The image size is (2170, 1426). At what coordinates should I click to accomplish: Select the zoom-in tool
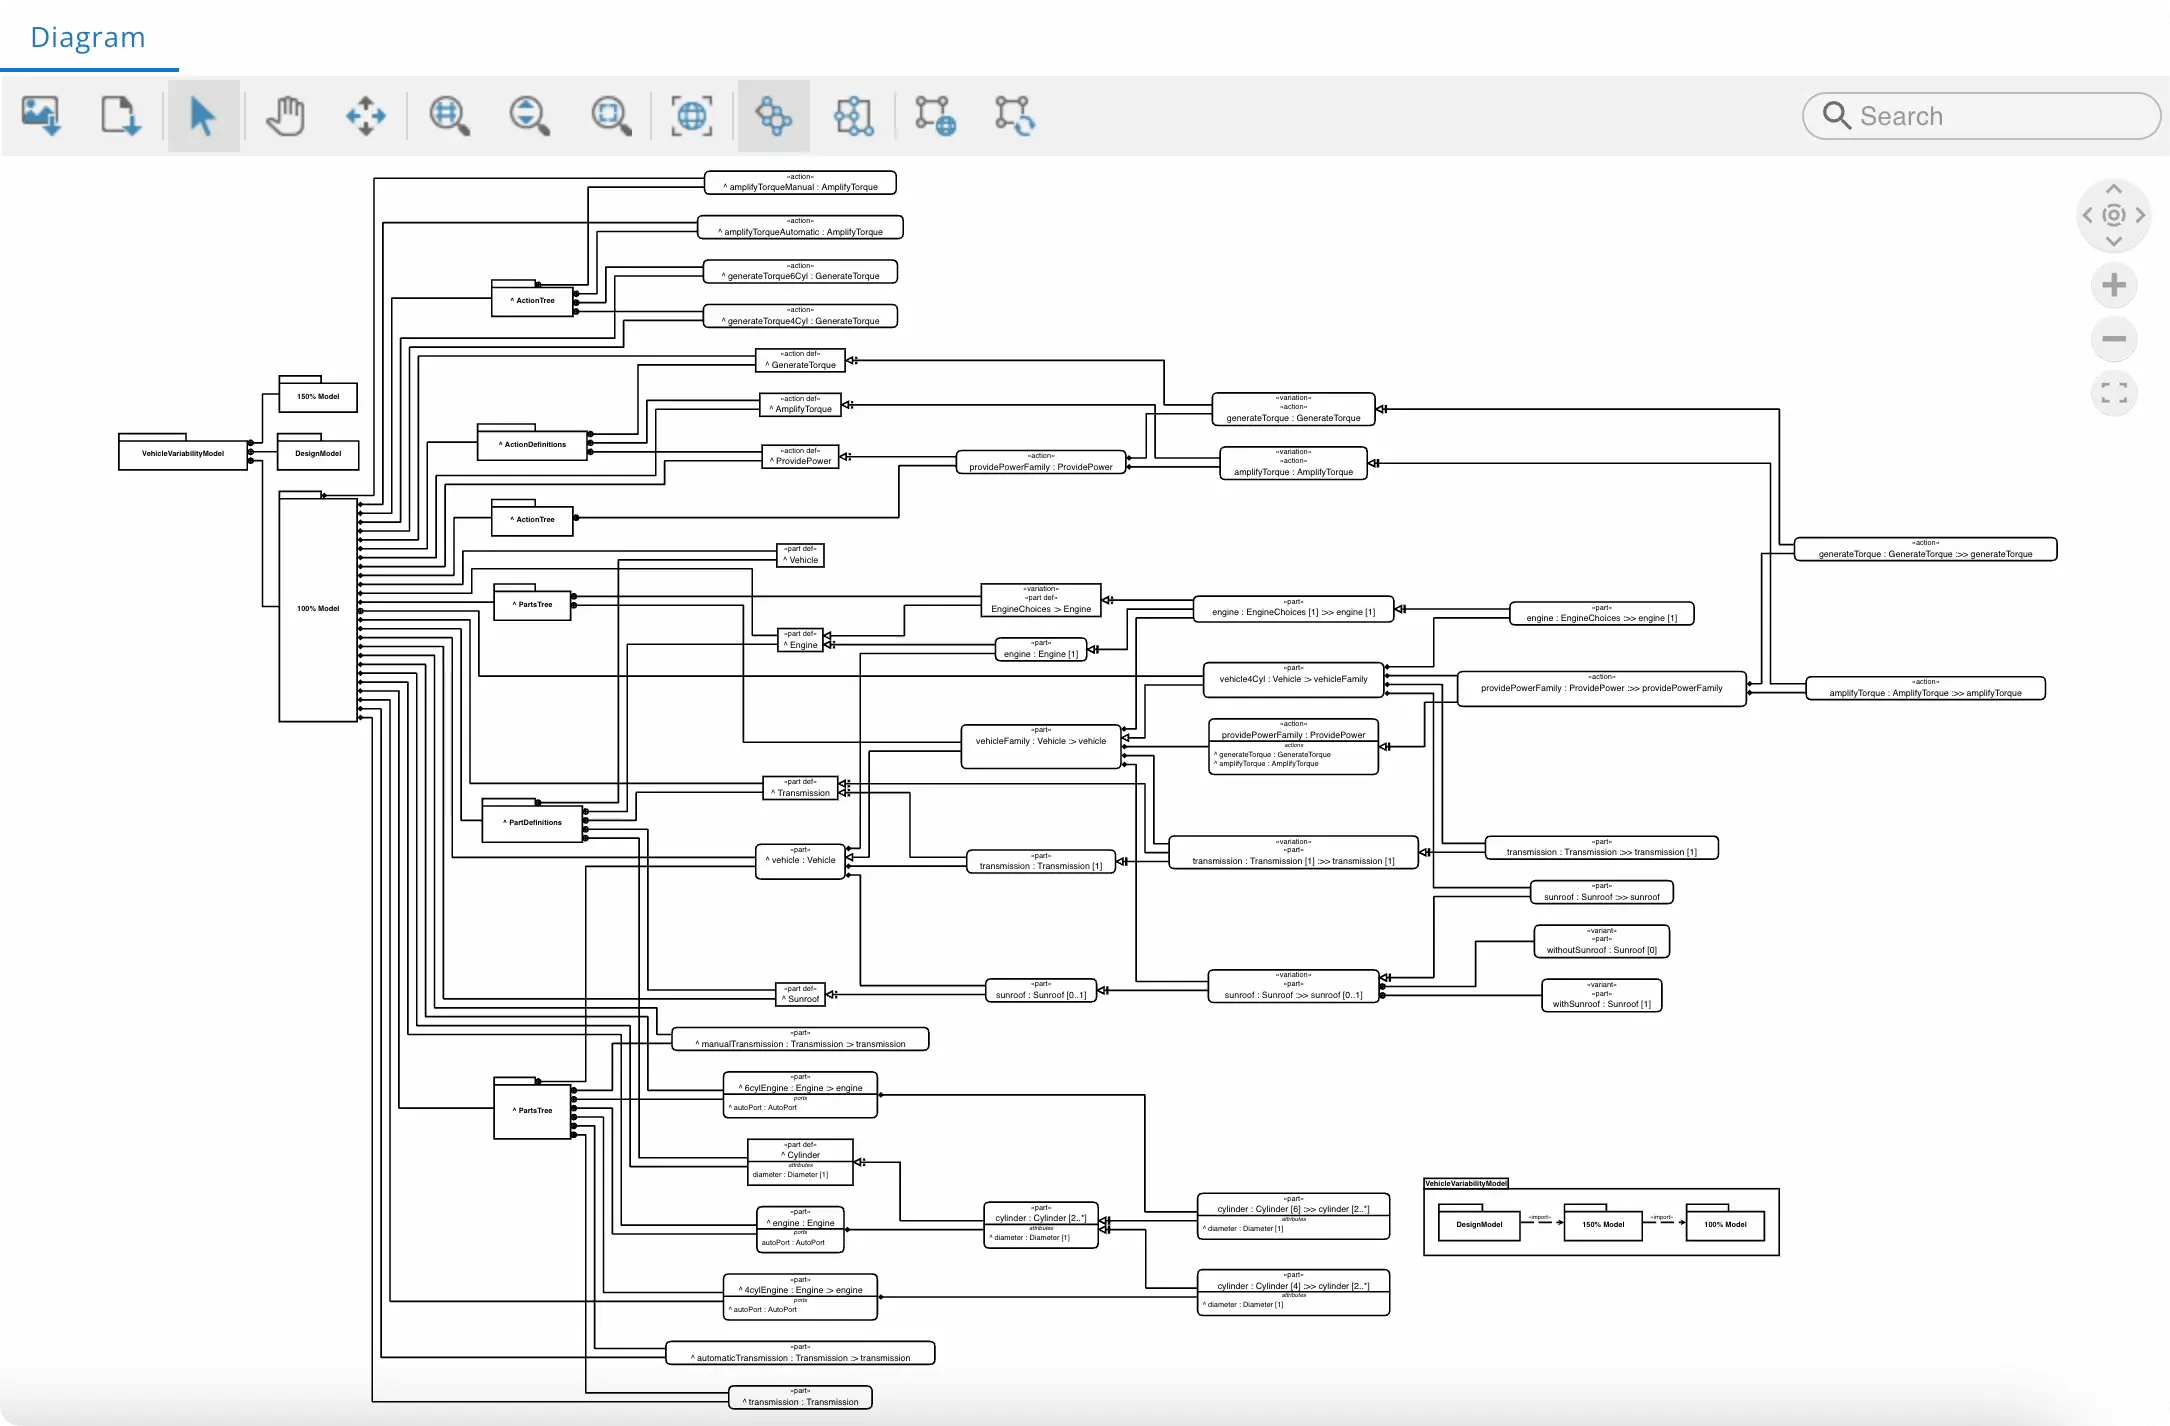tap(447, 116)
